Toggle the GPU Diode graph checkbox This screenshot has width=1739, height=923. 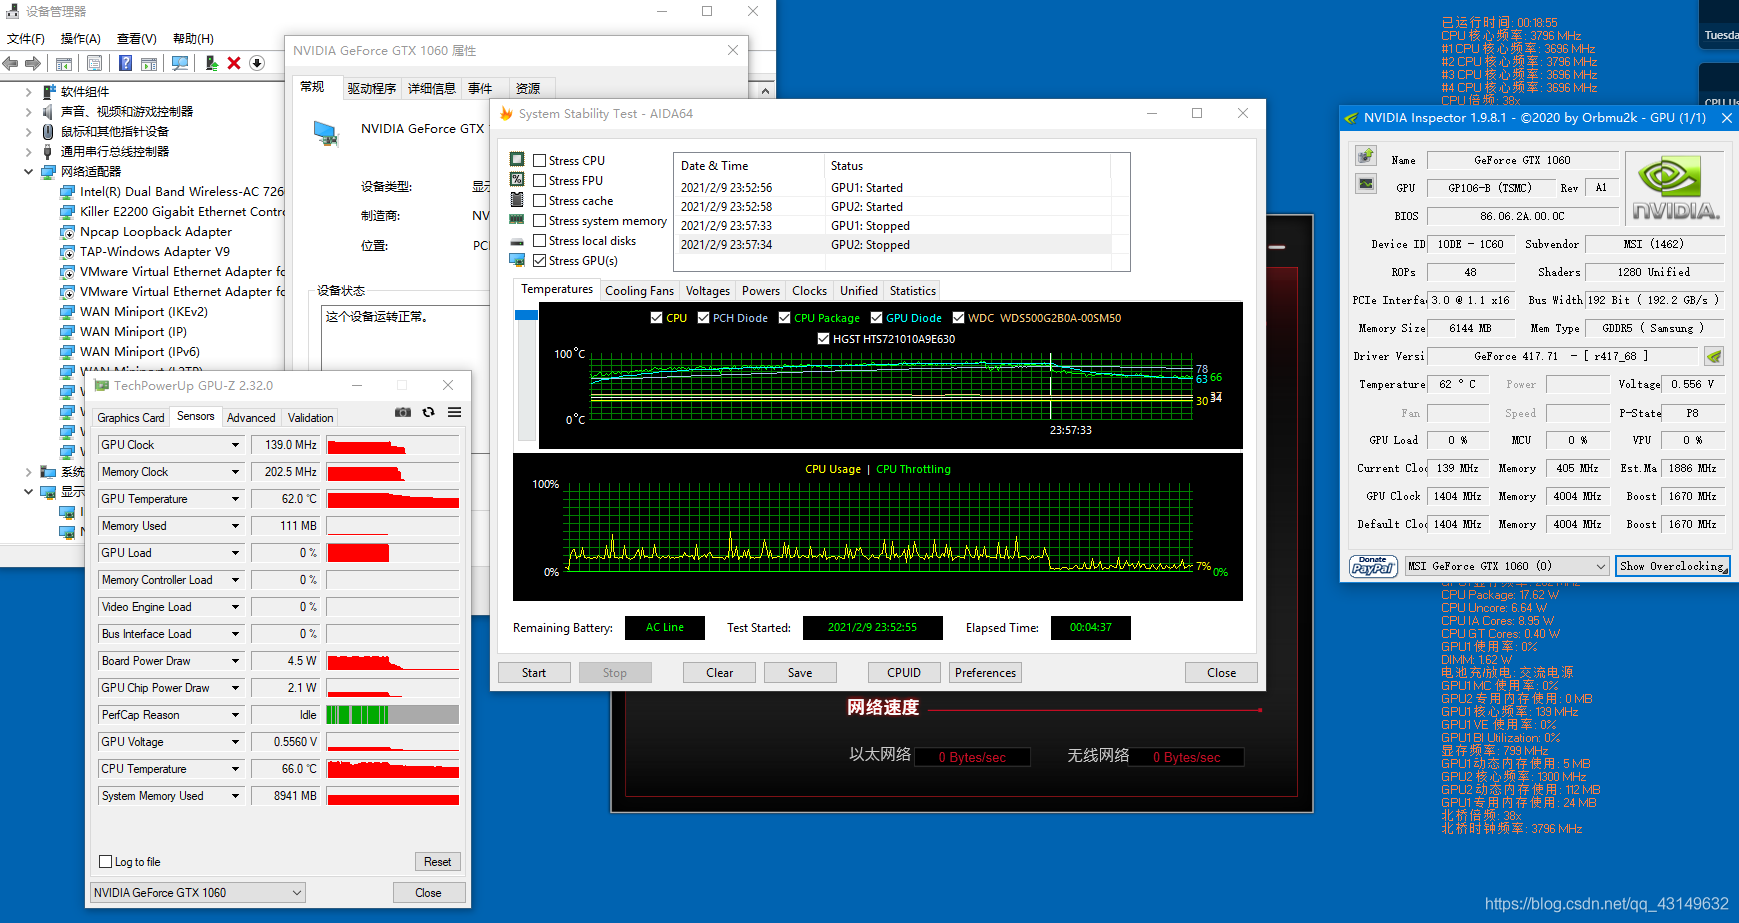(877, 318)
